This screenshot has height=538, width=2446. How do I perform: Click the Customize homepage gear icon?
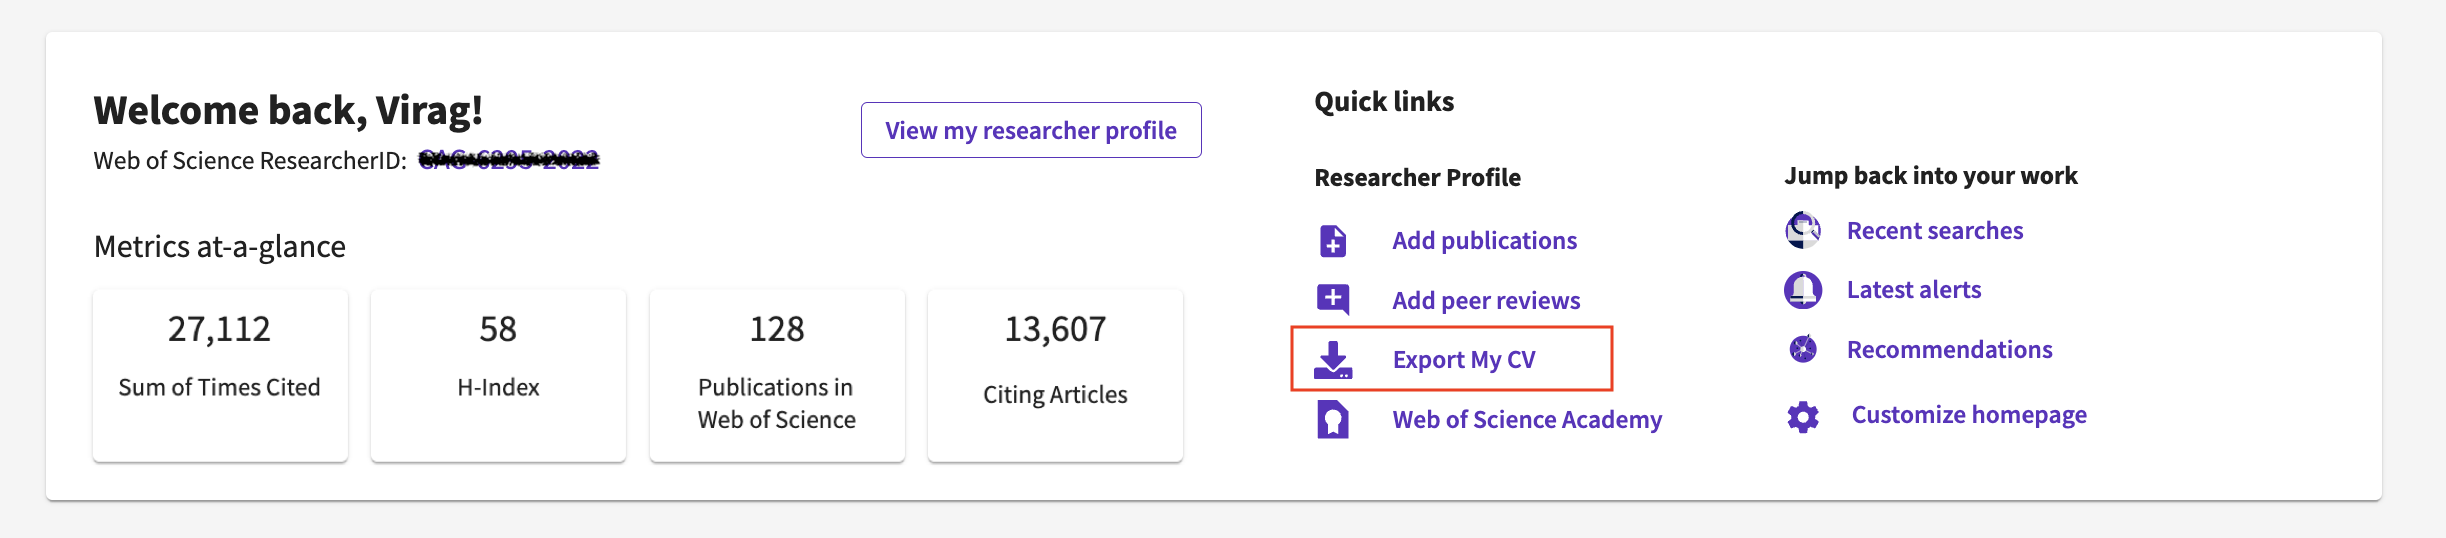click(1803, 416)
